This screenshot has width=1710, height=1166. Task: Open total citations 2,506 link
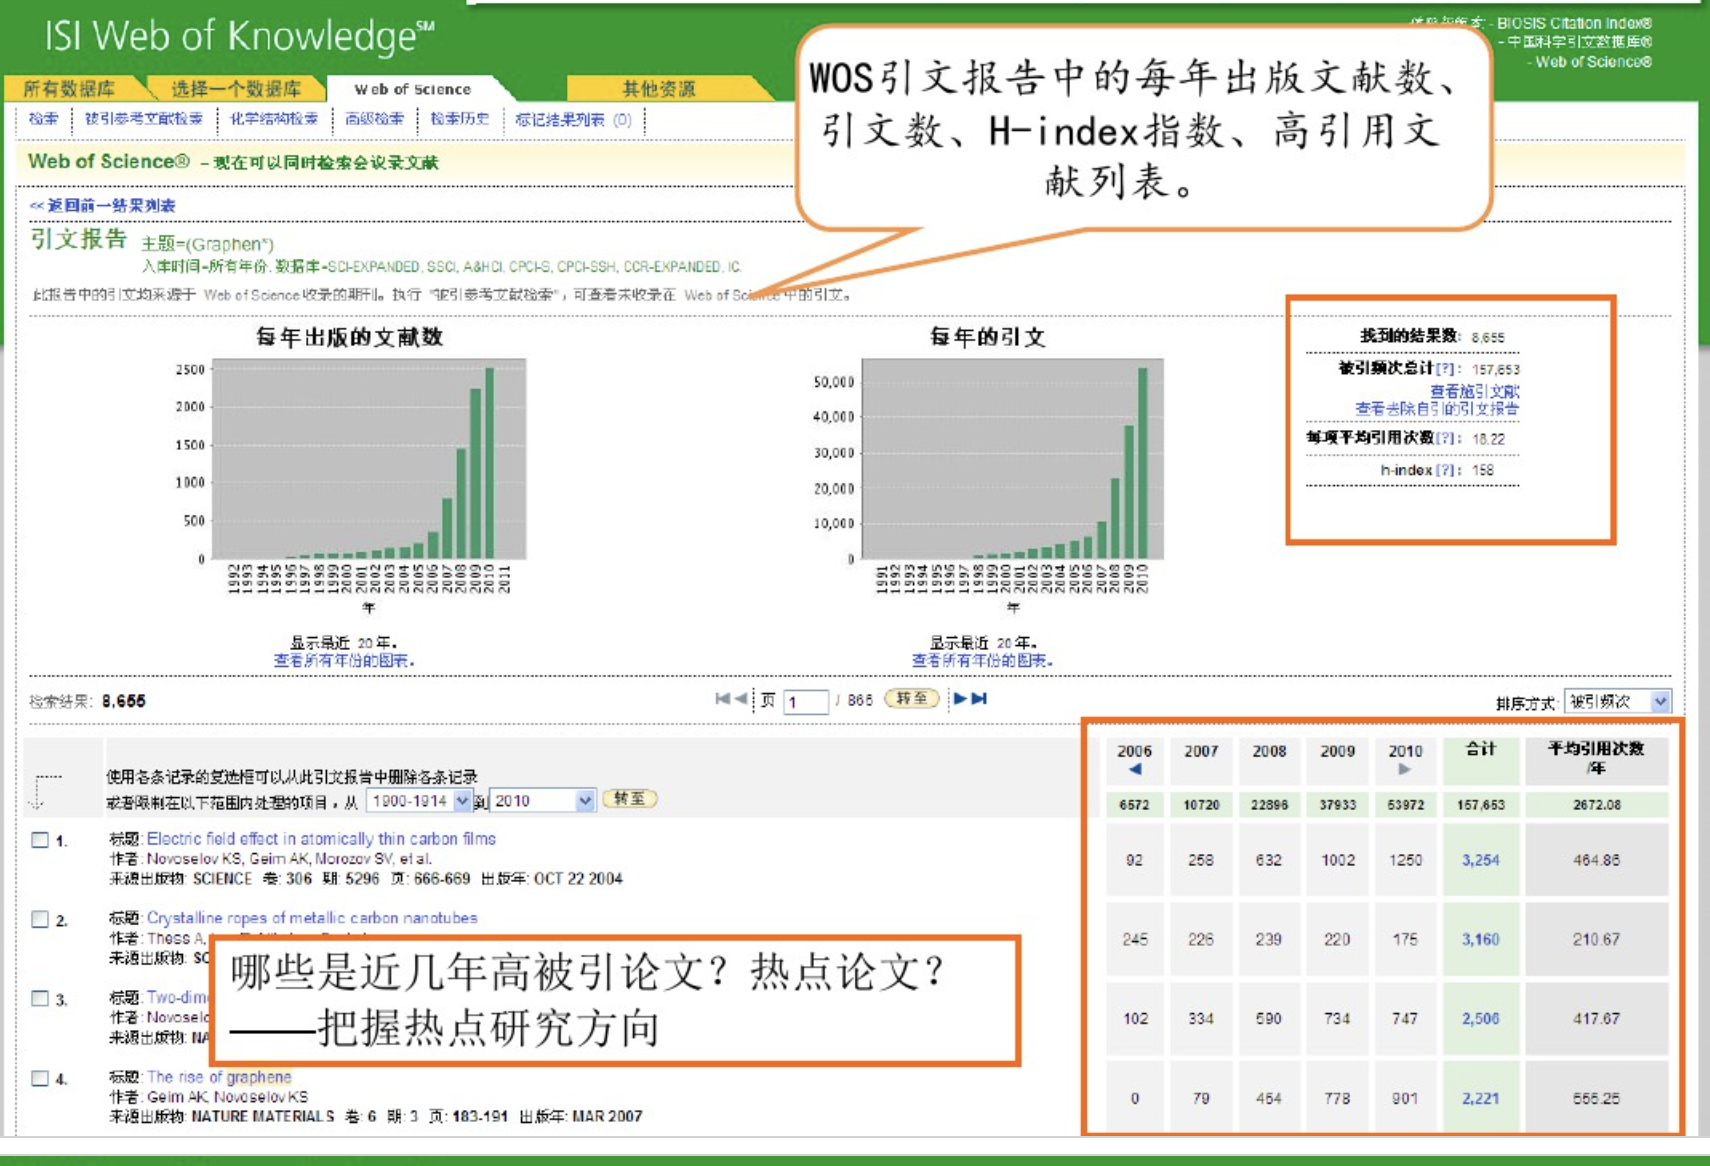point(1480,1019)
